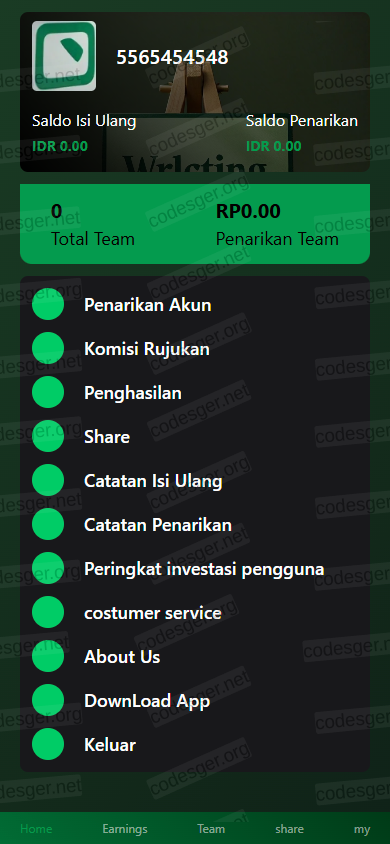Click the green icon beside Keluar

point(48,744)
